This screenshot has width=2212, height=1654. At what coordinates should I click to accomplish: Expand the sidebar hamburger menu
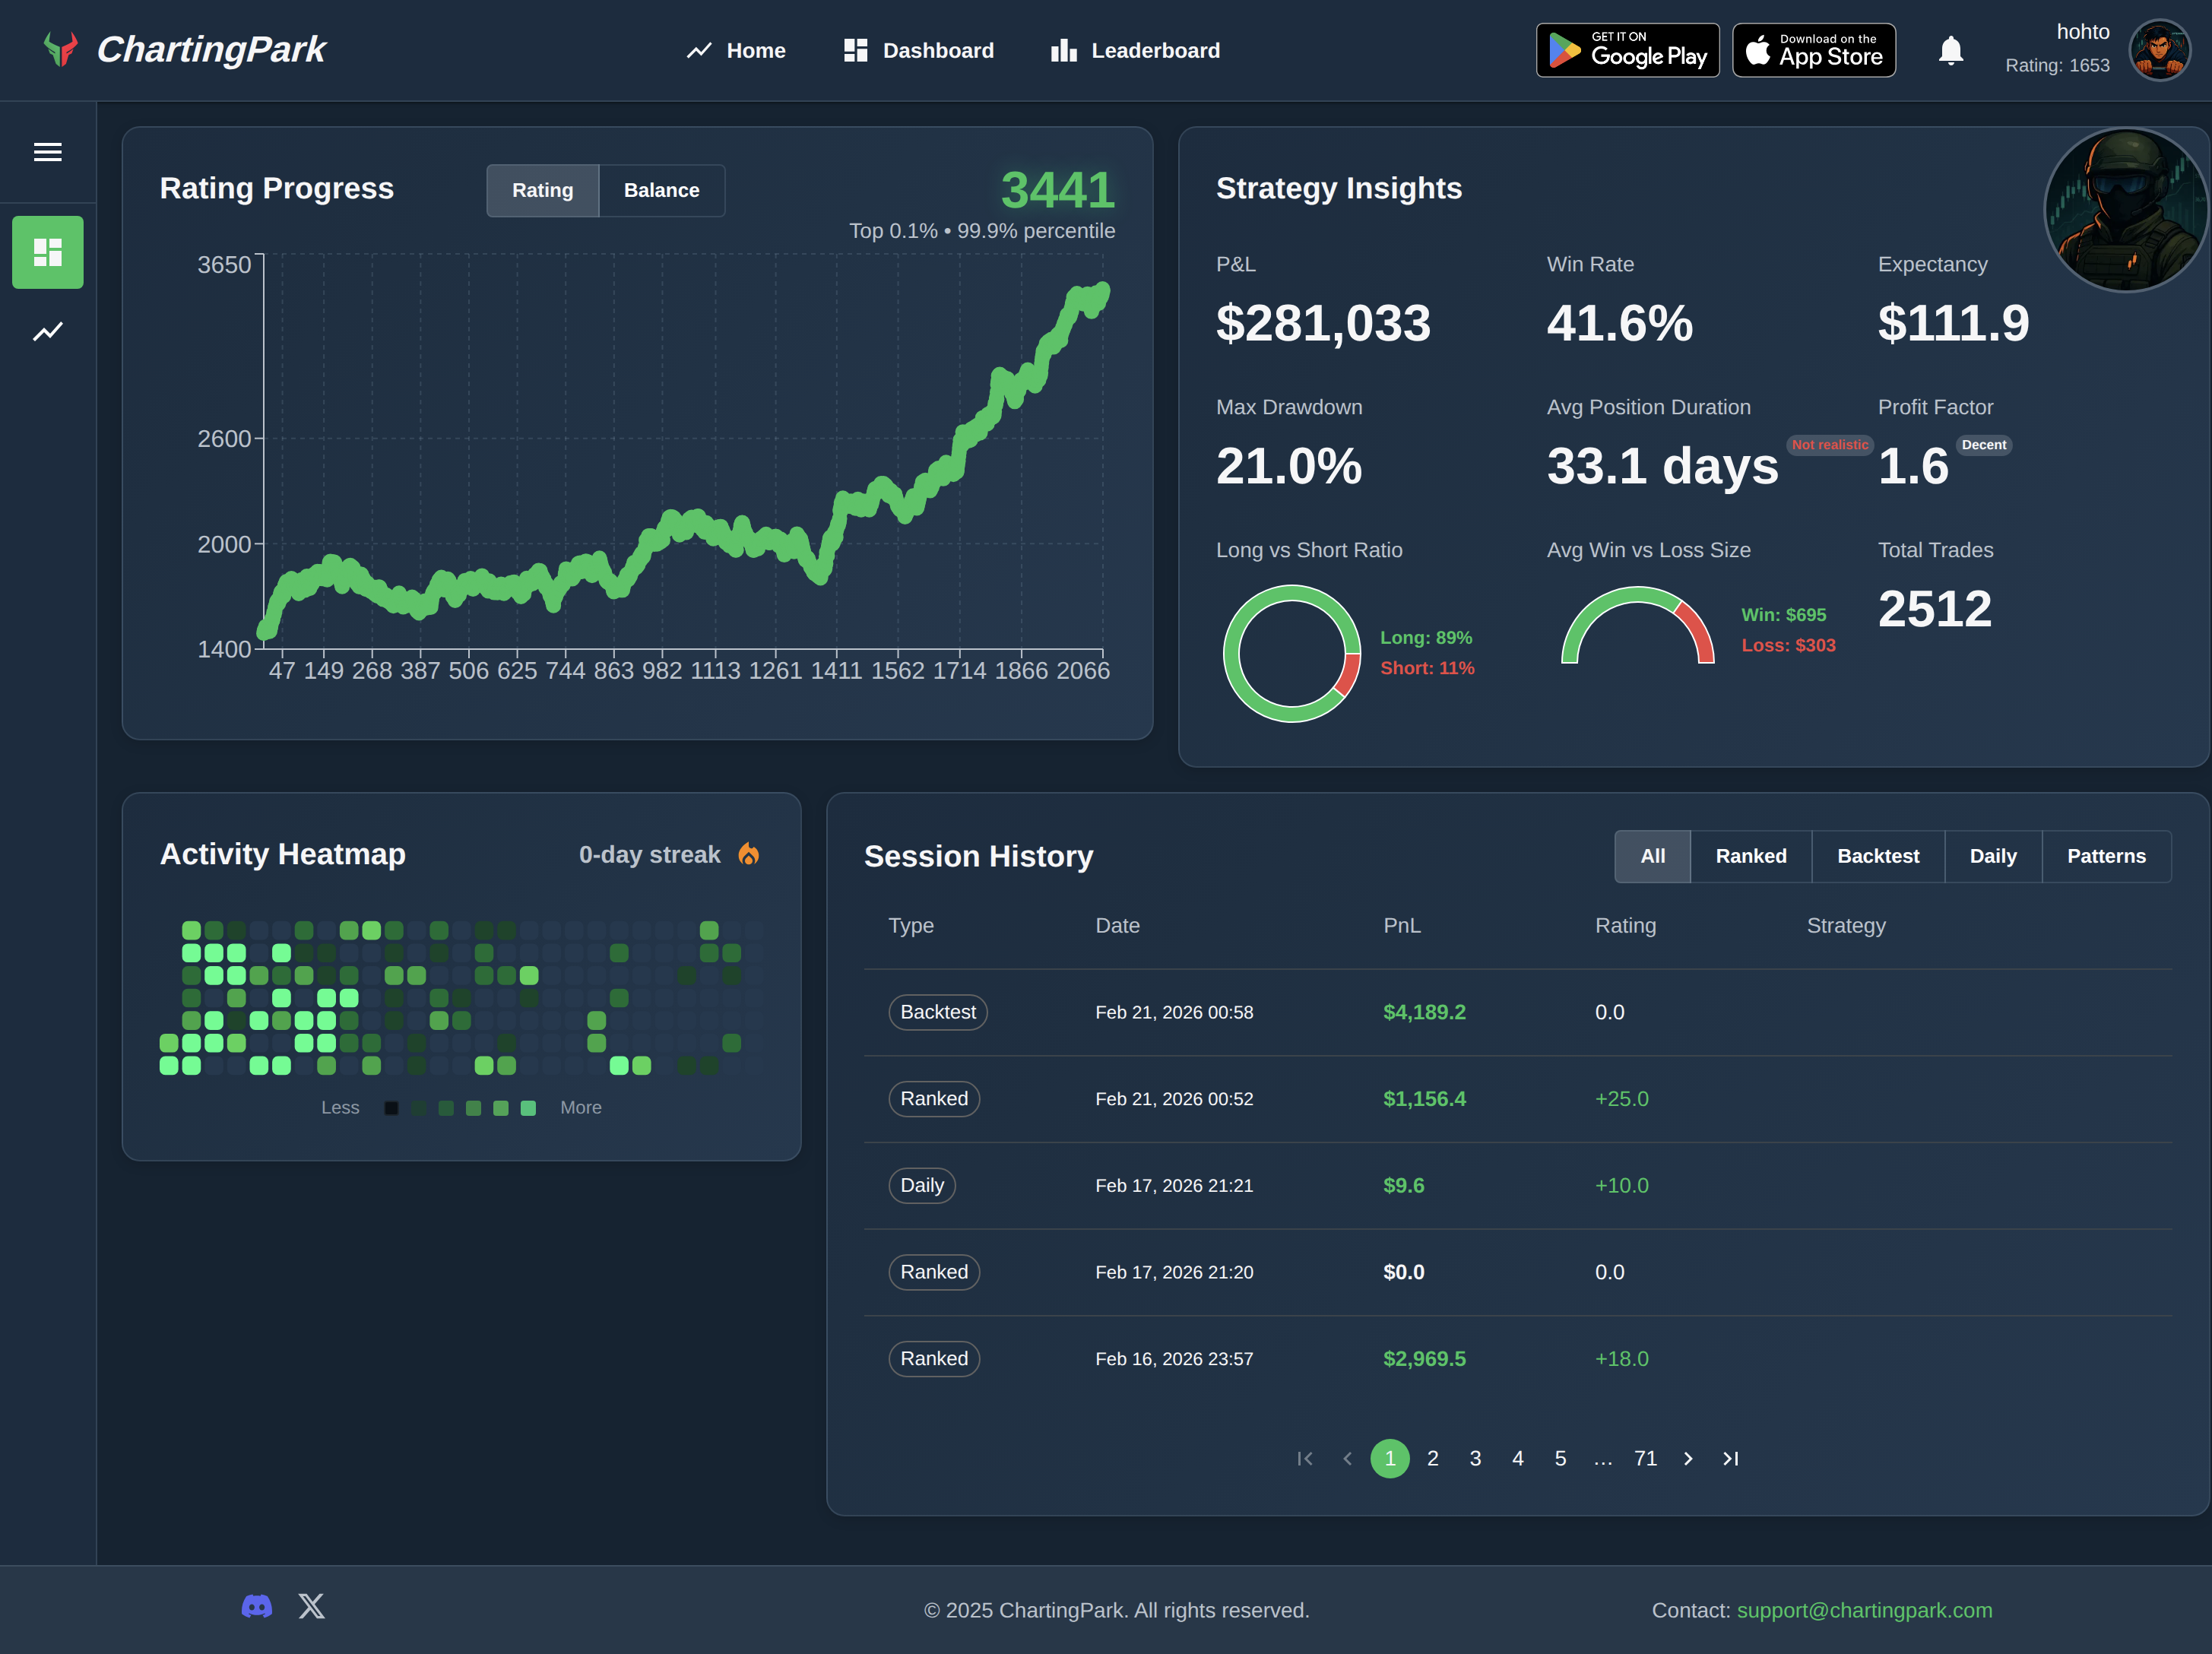click(47, 151)
